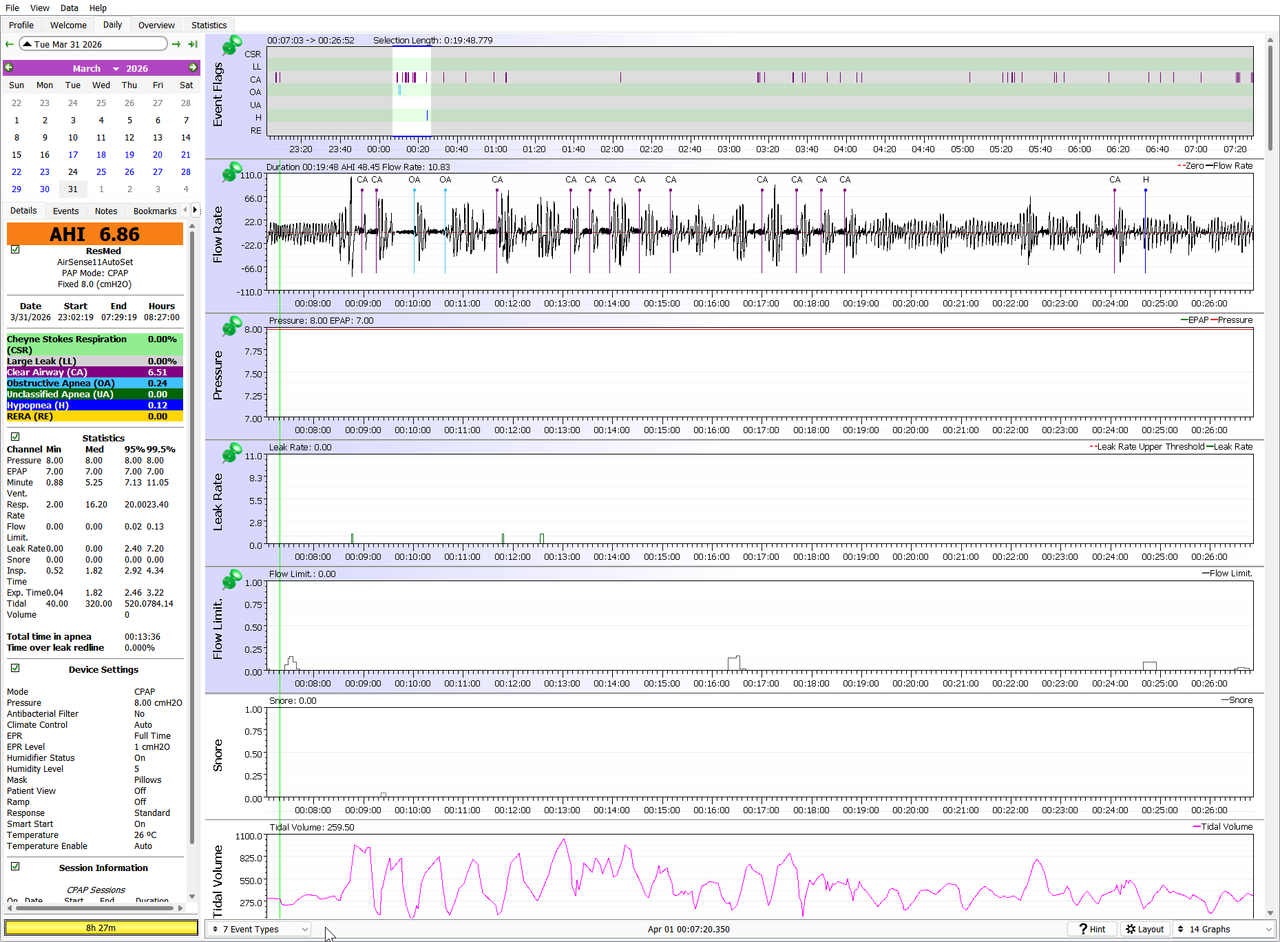Image resolution: width=1280 pixels, height=942 pixels.
Task: Go to next day with green right arrow
Action: pyautogui.click(x=176, y=44)
